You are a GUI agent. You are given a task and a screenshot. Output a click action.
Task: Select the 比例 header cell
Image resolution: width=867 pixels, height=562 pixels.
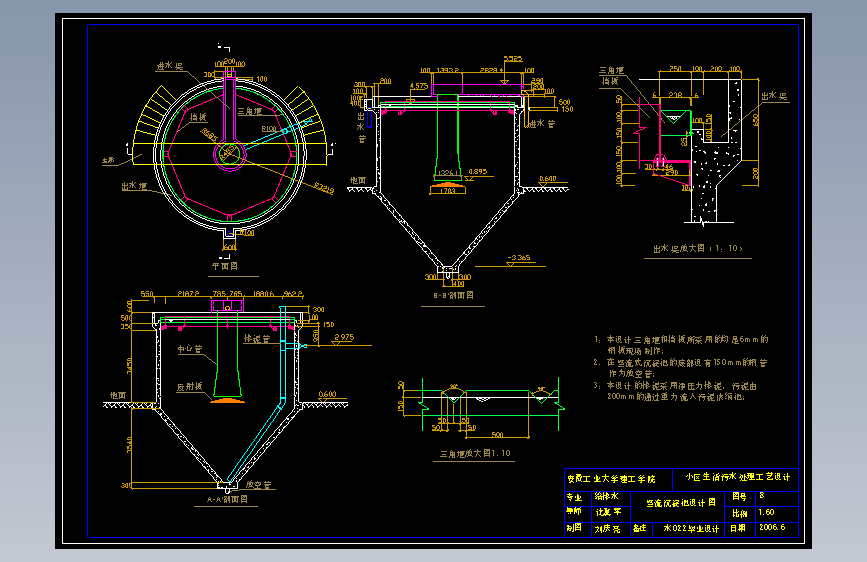click(x=740, y=513)
